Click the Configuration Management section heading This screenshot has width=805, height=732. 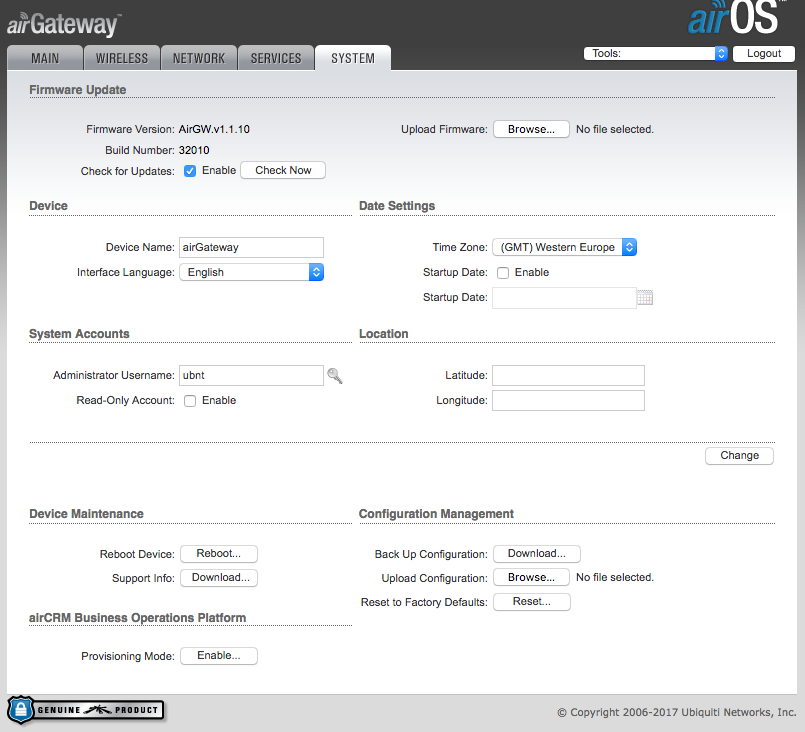coord(436,514)
